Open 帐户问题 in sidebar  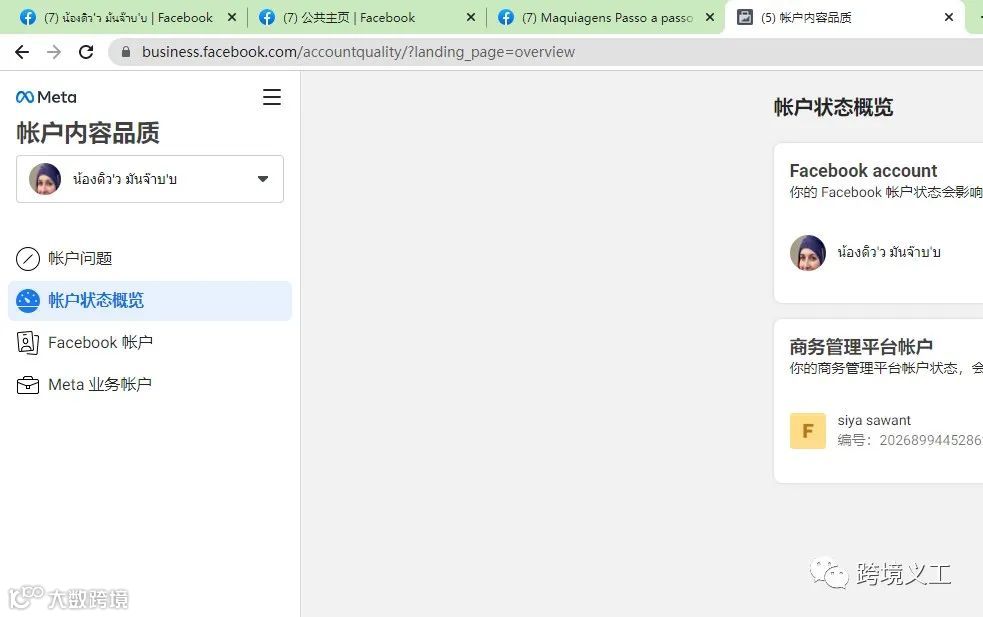150,258
